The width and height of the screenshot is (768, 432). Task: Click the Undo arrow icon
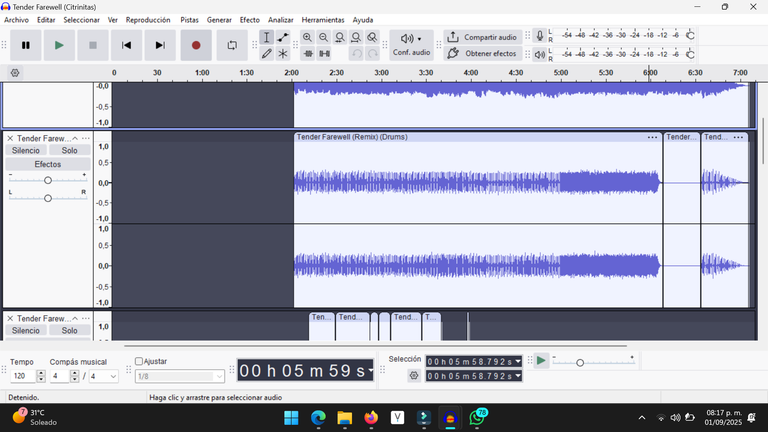coord(357,53)
